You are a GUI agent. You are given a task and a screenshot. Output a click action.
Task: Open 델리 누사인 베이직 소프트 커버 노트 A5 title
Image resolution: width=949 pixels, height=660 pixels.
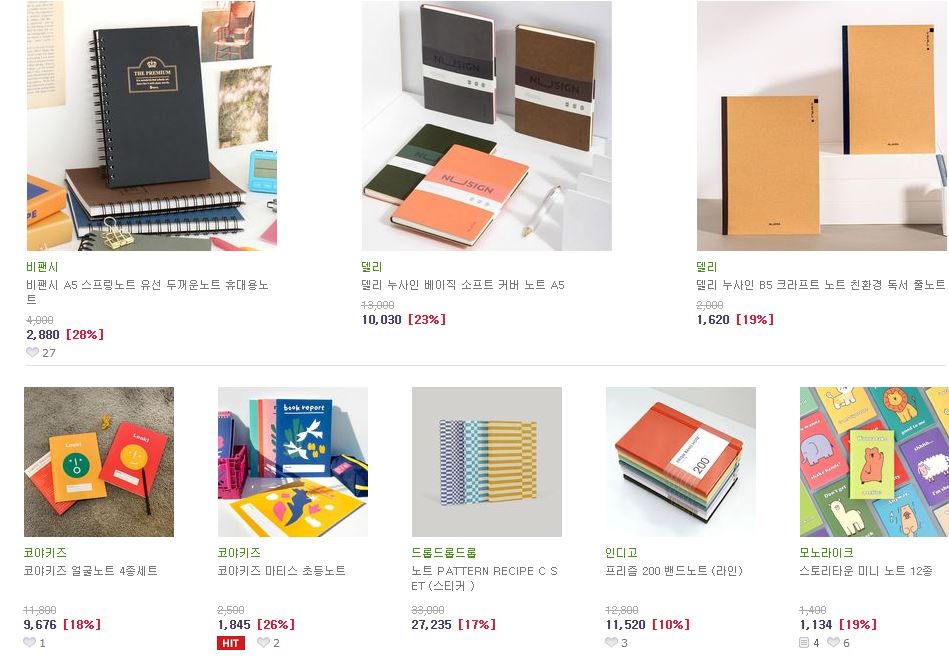point(463,285)
